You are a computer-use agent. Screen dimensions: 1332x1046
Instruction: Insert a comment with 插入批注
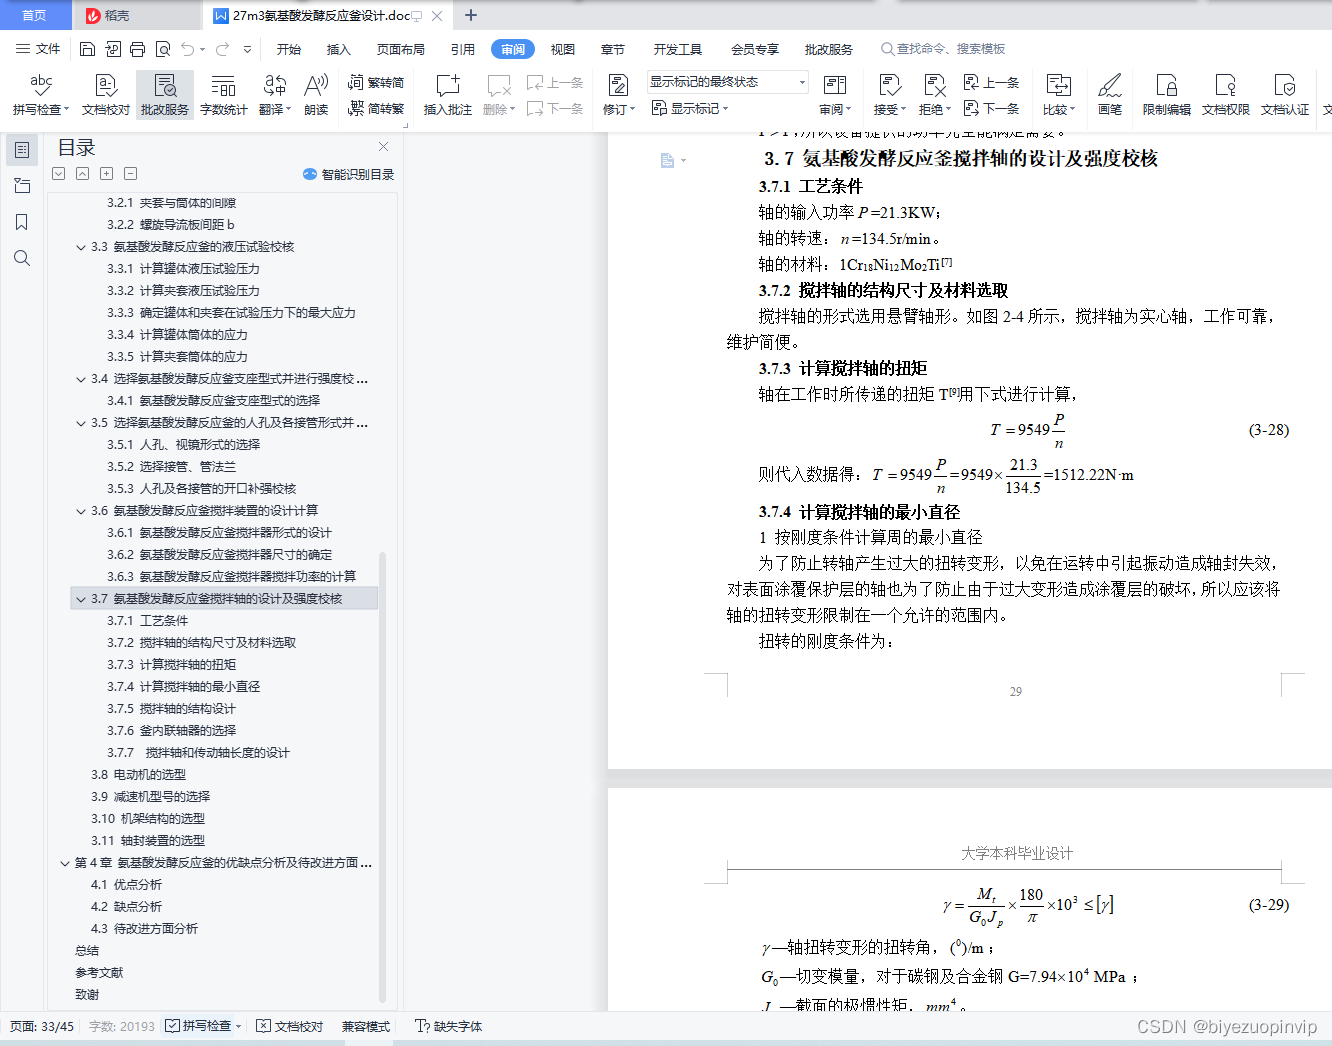pos(447,94)
